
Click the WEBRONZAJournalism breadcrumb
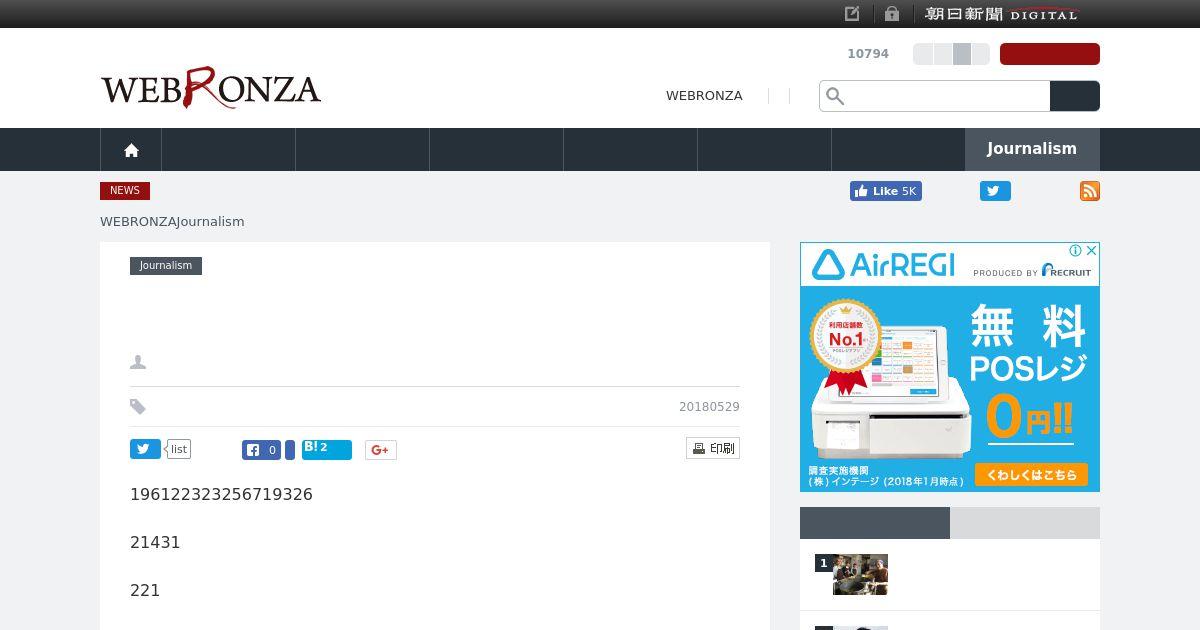(x=172, y=221)
